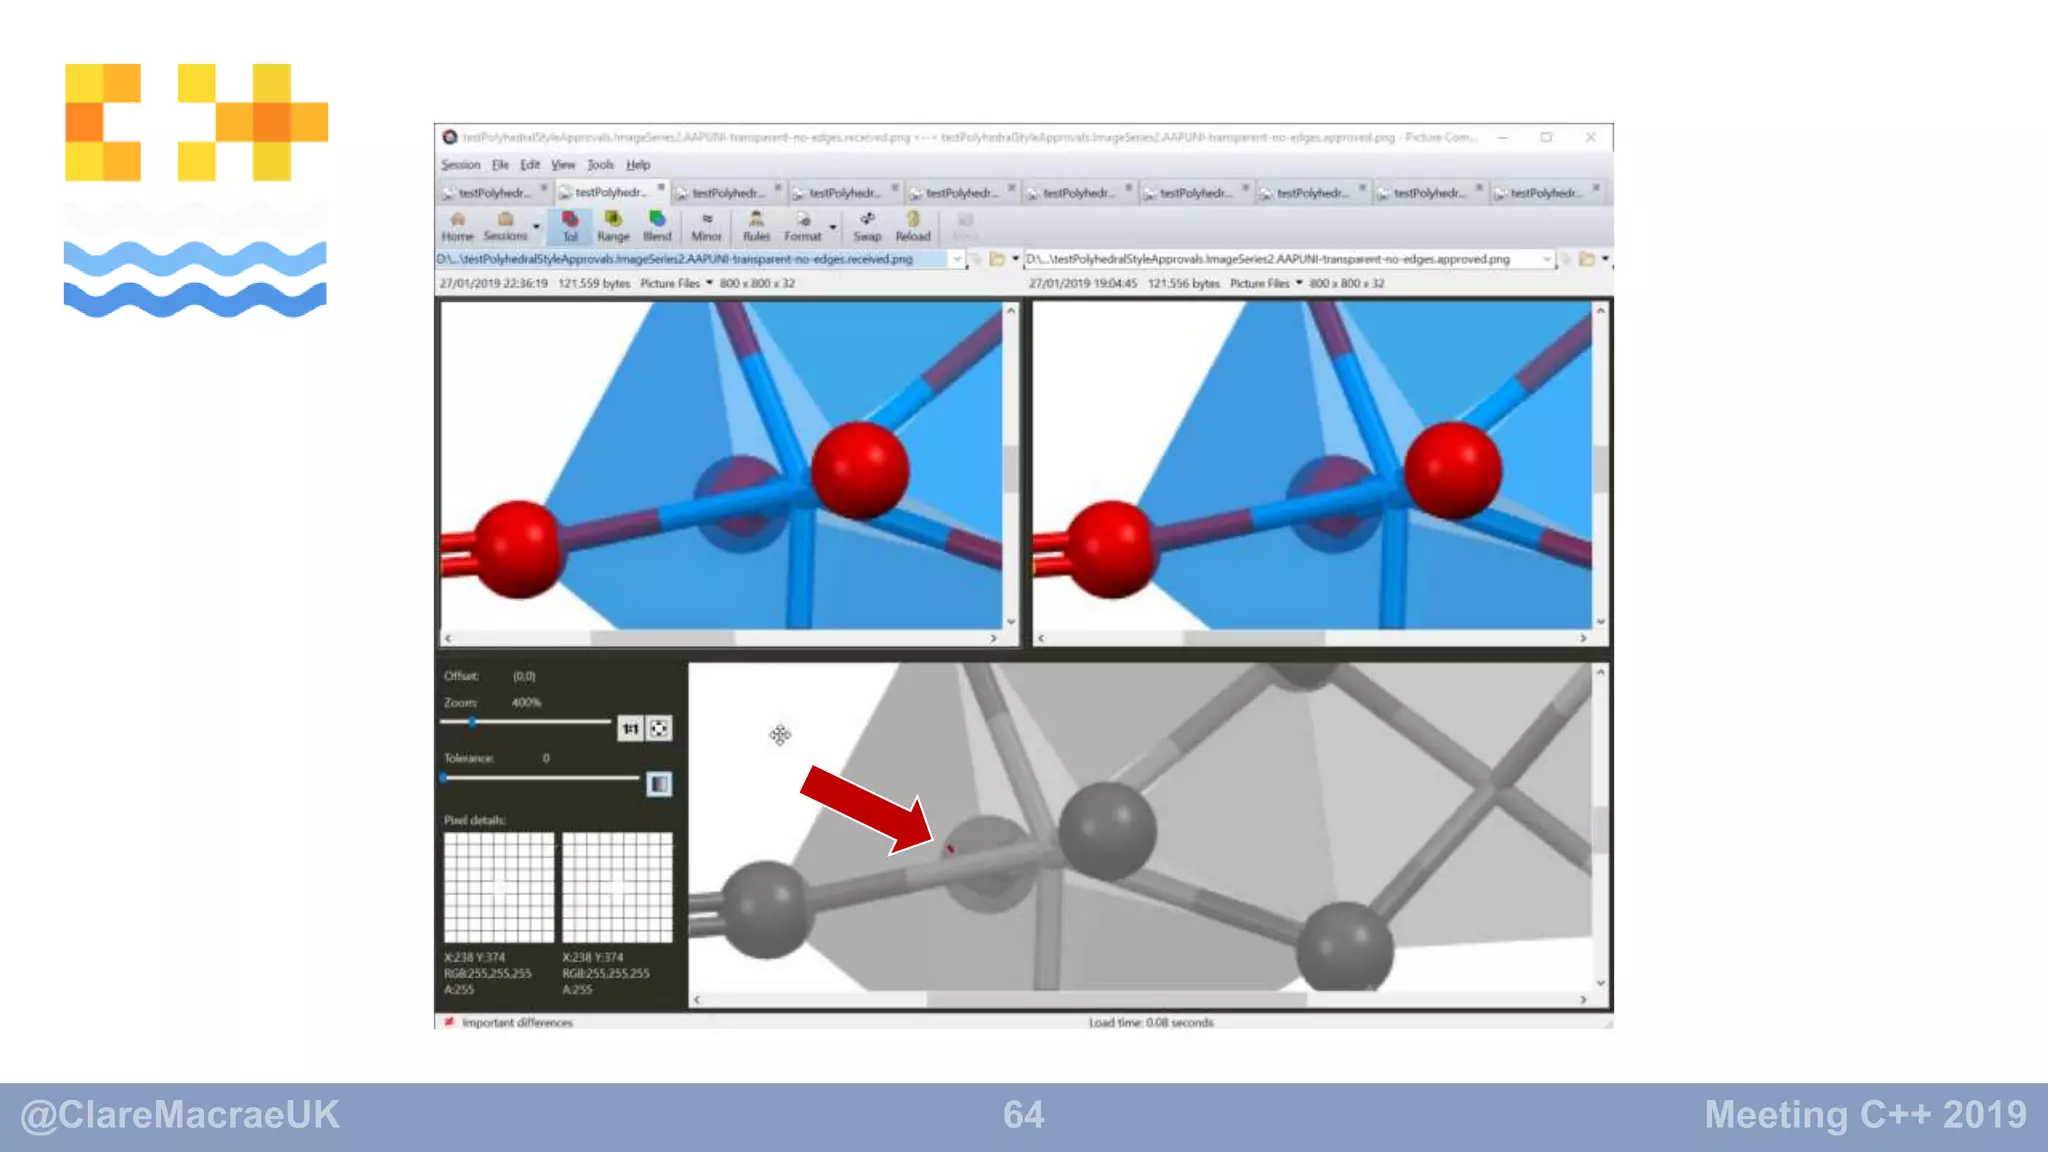2048x1152 pixels.
Task: Select the Blend view icon
Action: 657,226
